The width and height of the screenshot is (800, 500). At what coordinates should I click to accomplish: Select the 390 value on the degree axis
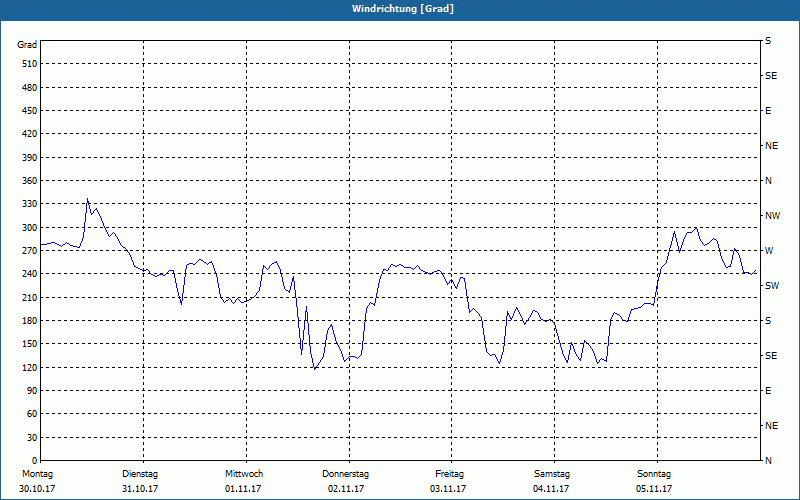click(30, 158)
